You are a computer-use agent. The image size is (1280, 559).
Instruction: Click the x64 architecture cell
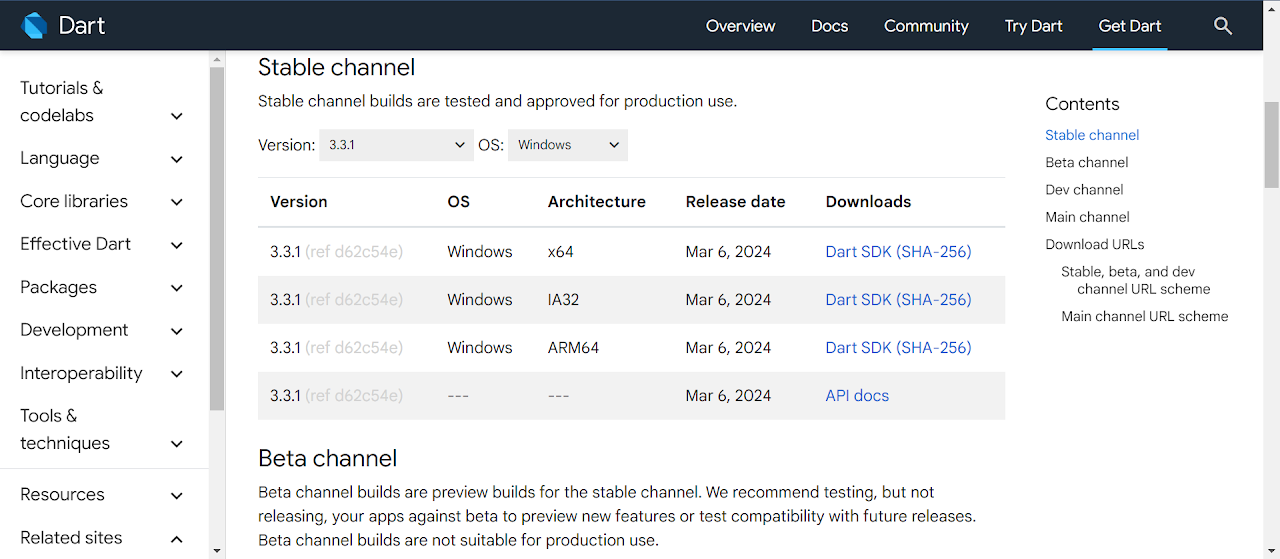(x=561, y=252)
